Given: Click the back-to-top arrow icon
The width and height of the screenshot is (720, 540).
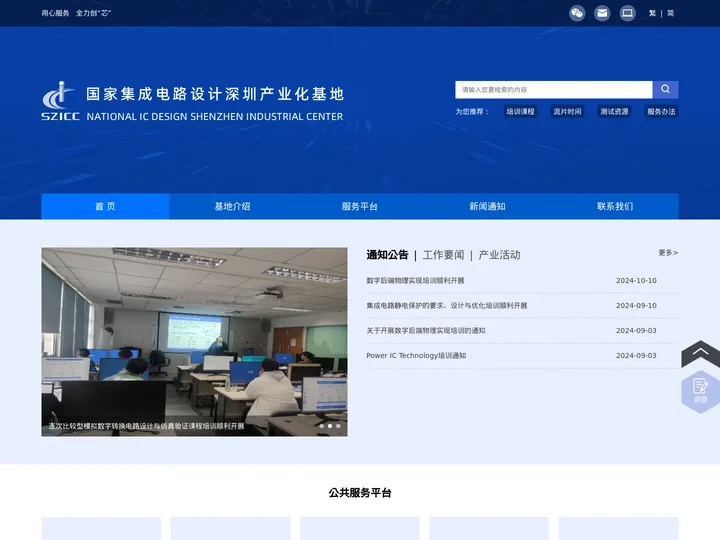Looking at the screenshot, I should [x=700, y=354].
